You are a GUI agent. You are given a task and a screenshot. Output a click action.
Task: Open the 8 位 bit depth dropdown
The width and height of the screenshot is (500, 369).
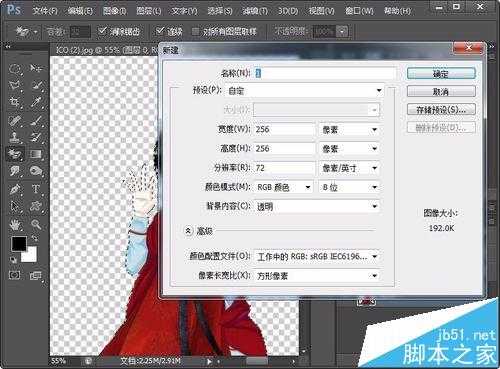[x=349, y=187]
